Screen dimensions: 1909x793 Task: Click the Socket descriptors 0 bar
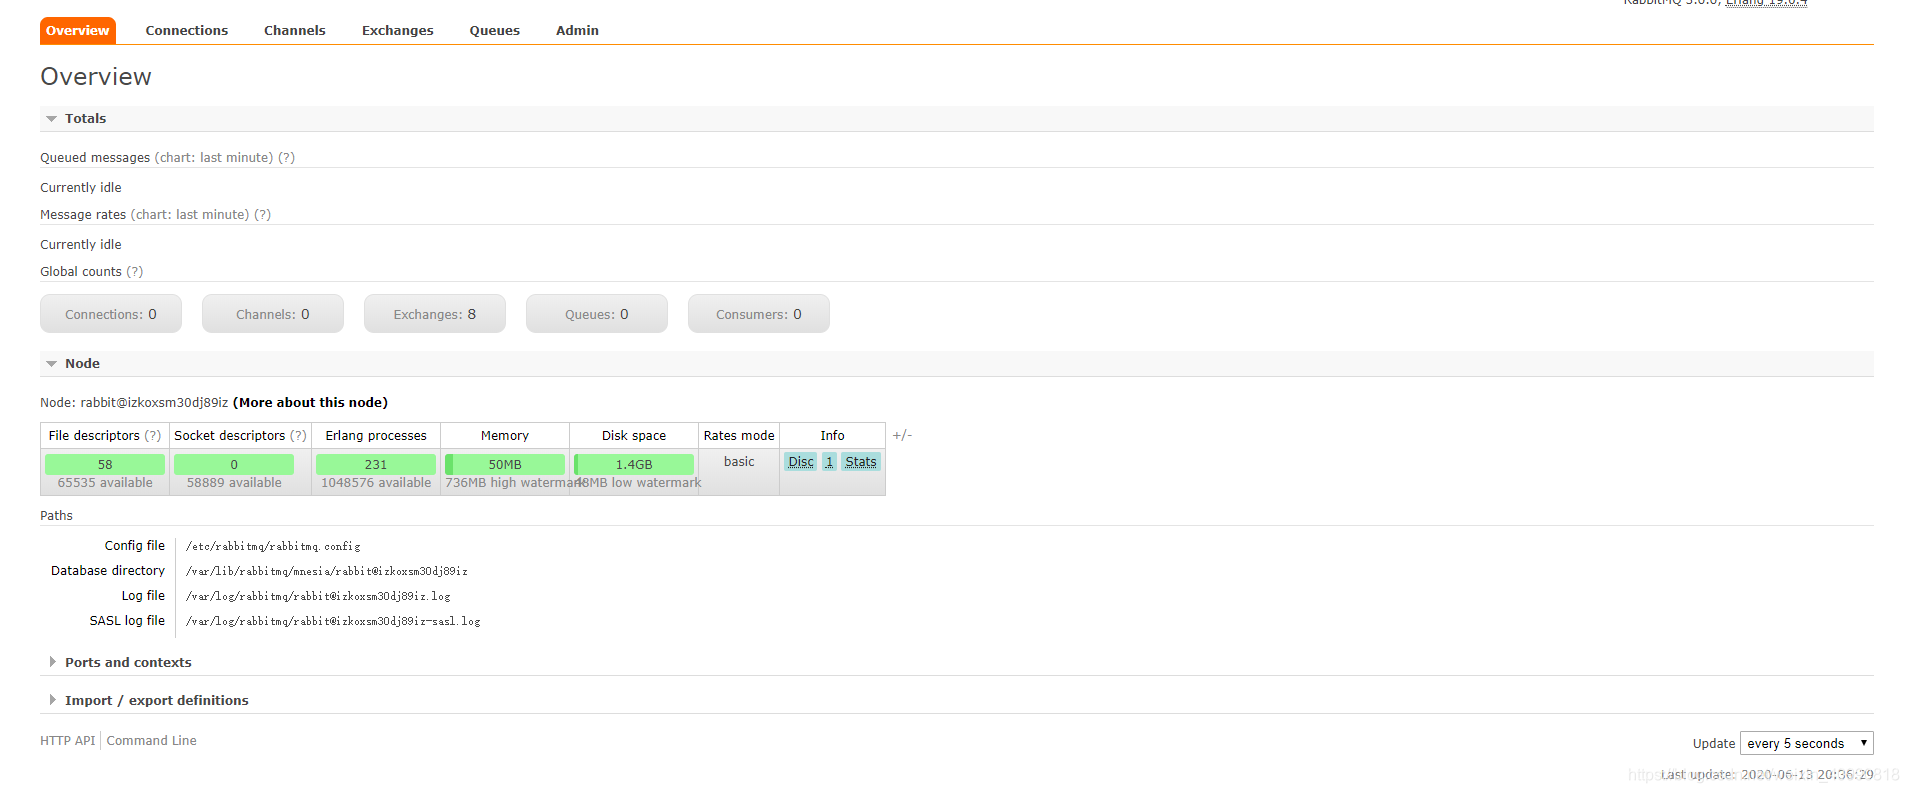[234, 464]
